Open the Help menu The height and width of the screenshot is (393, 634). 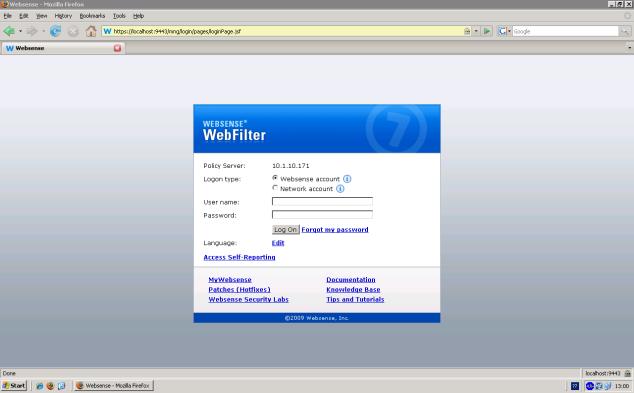click(138, 16)
